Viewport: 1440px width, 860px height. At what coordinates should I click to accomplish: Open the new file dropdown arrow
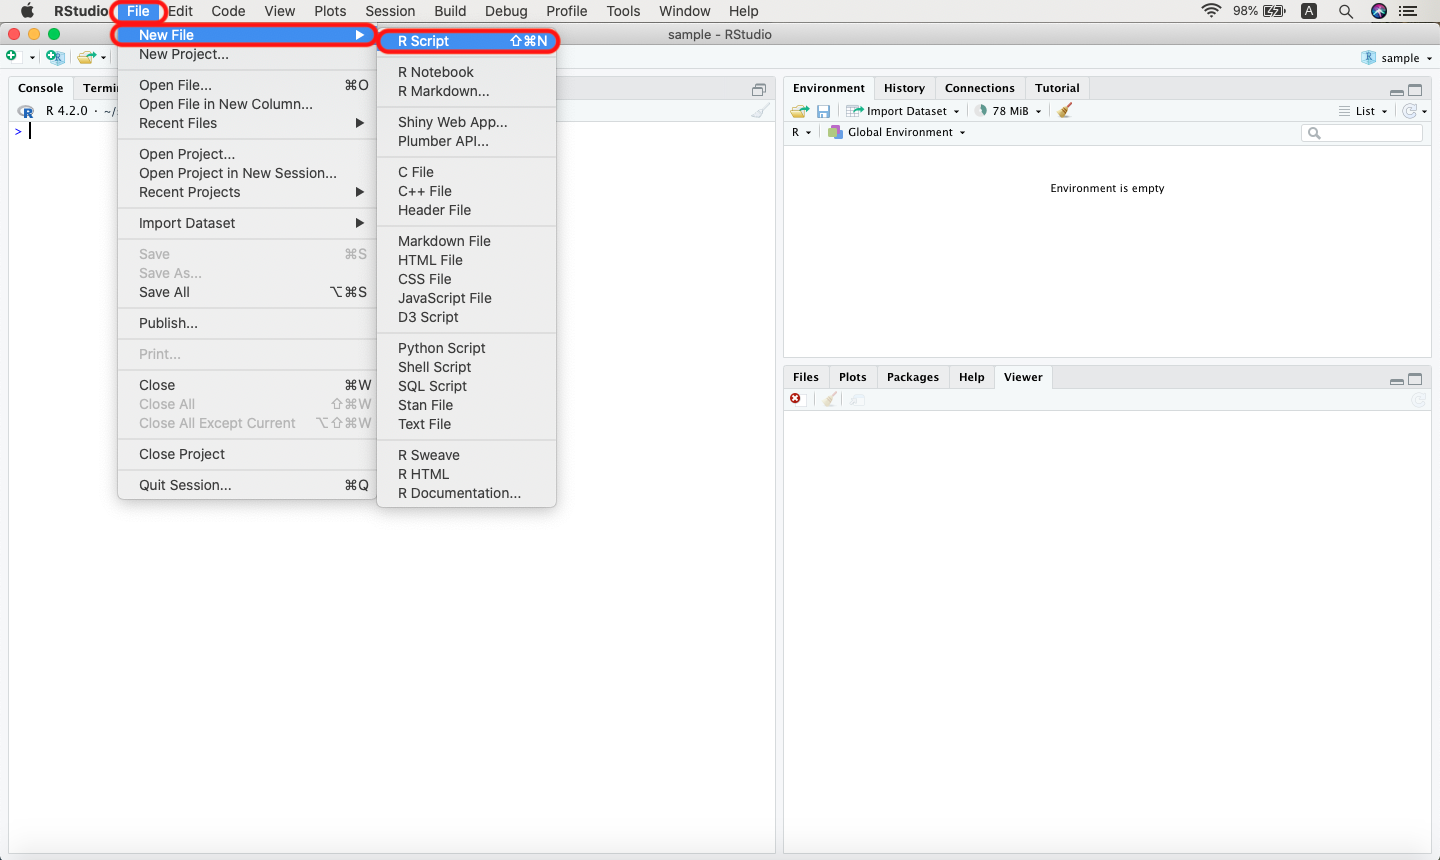tap(32, 58)
